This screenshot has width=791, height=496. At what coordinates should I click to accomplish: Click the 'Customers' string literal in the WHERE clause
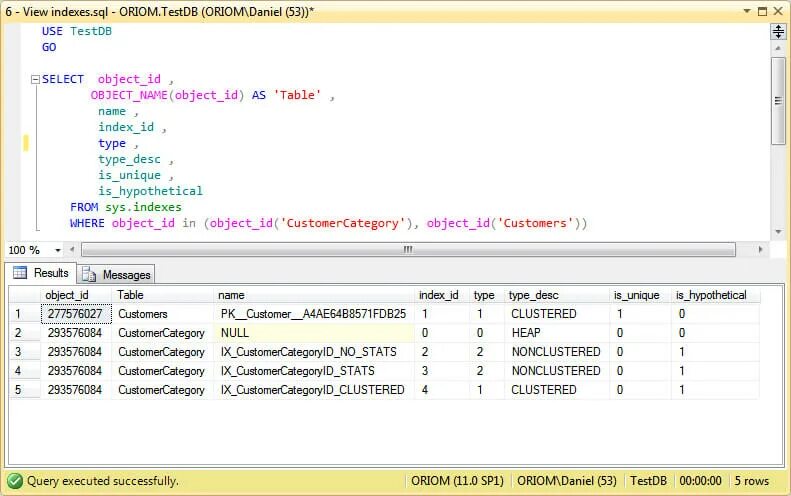pyautogui.click(x=535, y=224)
